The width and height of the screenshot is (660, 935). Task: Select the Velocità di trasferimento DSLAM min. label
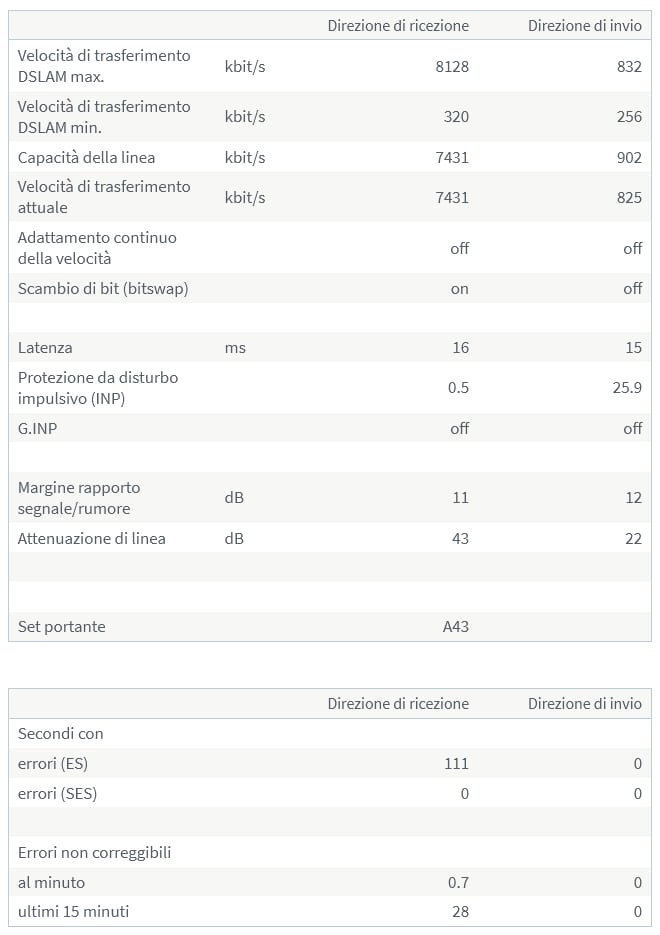click(103, 117)
